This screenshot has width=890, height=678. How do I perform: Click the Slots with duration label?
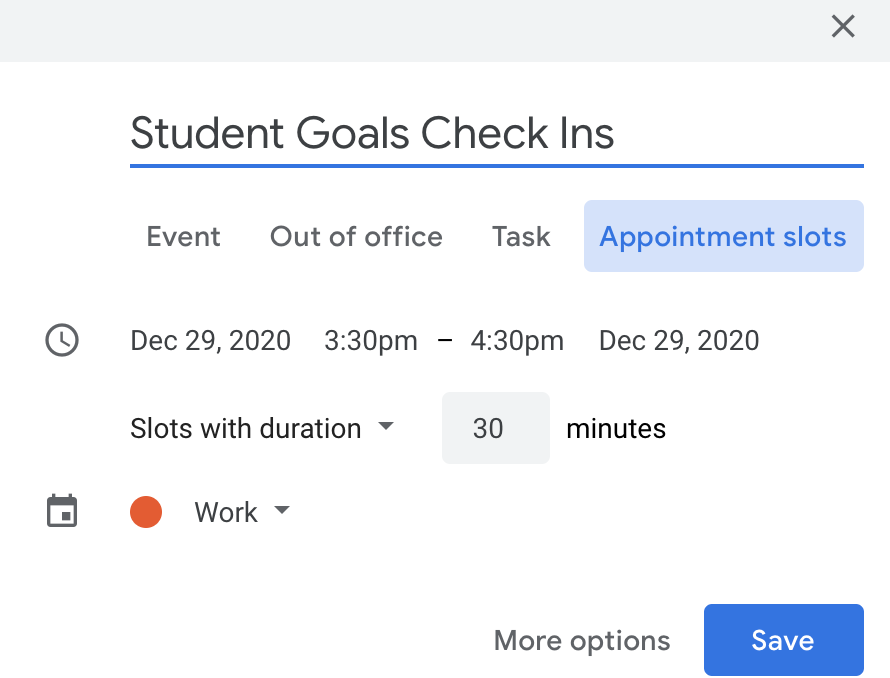245,429
